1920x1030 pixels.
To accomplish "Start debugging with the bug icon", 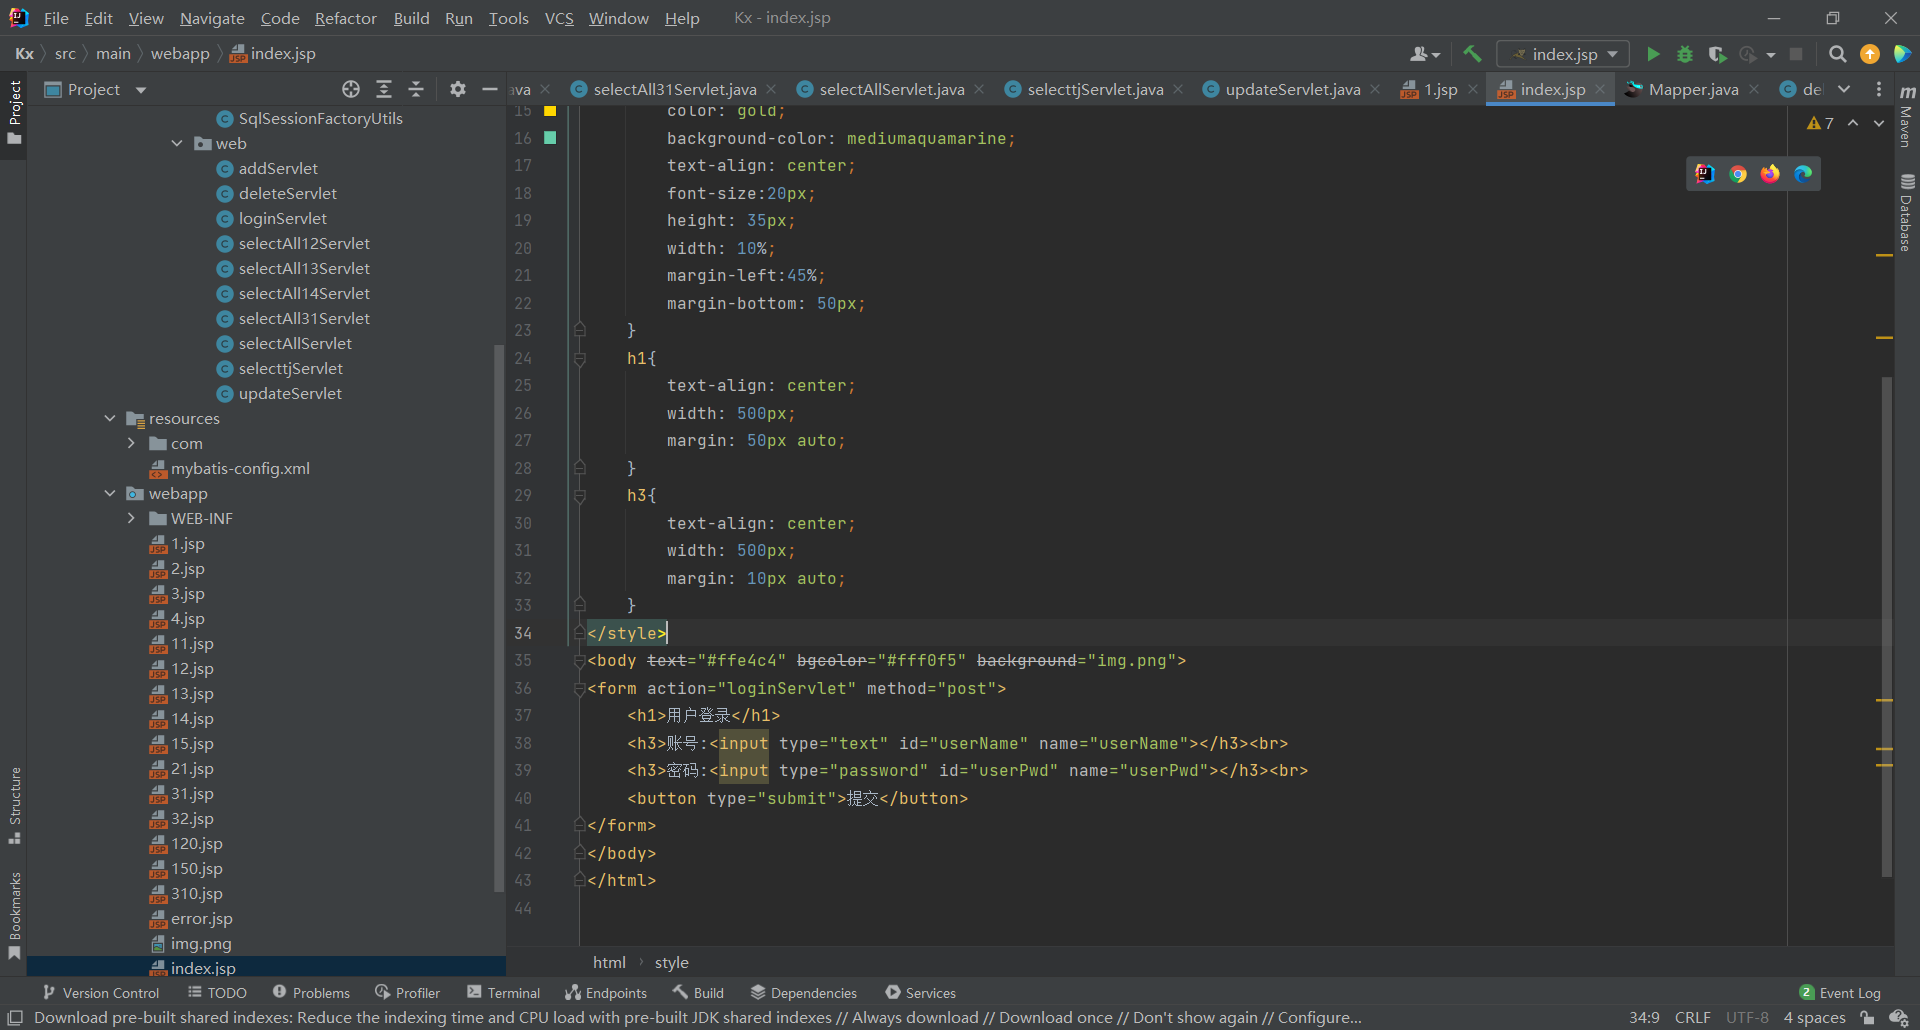I will point(1685,54).
